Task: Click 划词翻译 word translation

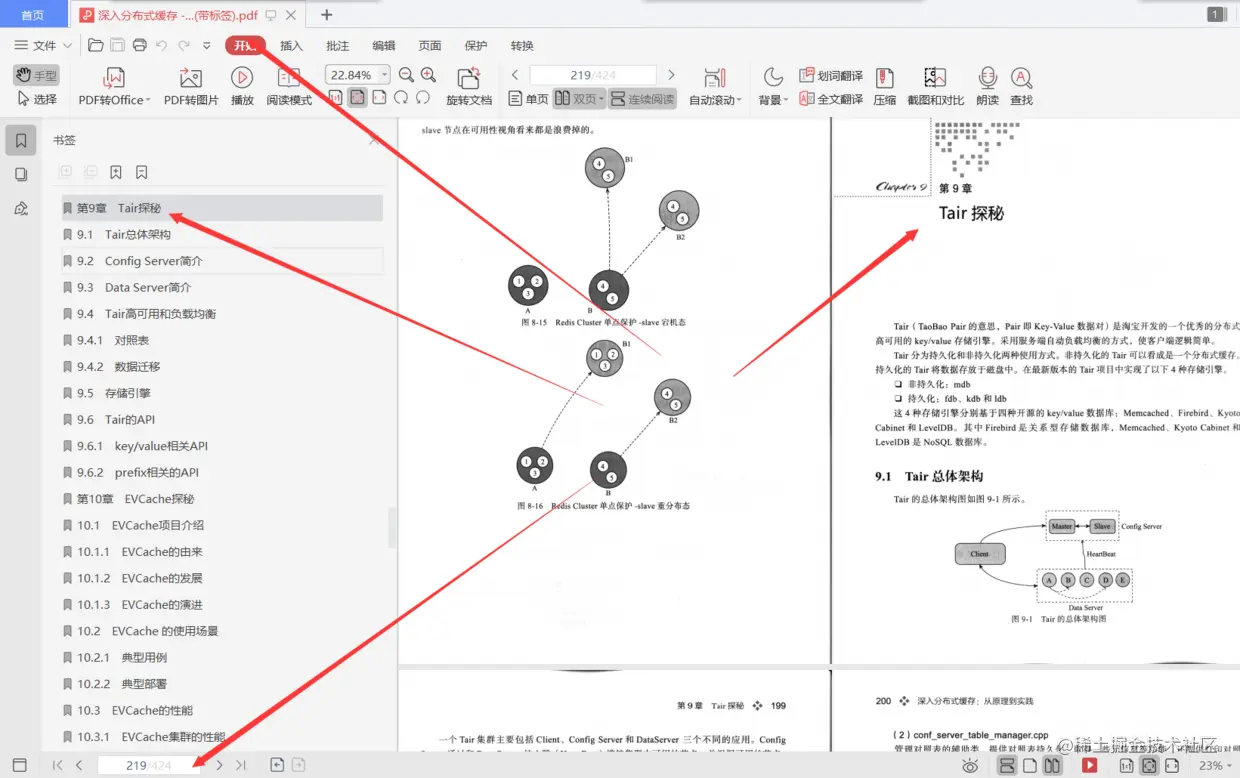Action: (x=831, y=75)
